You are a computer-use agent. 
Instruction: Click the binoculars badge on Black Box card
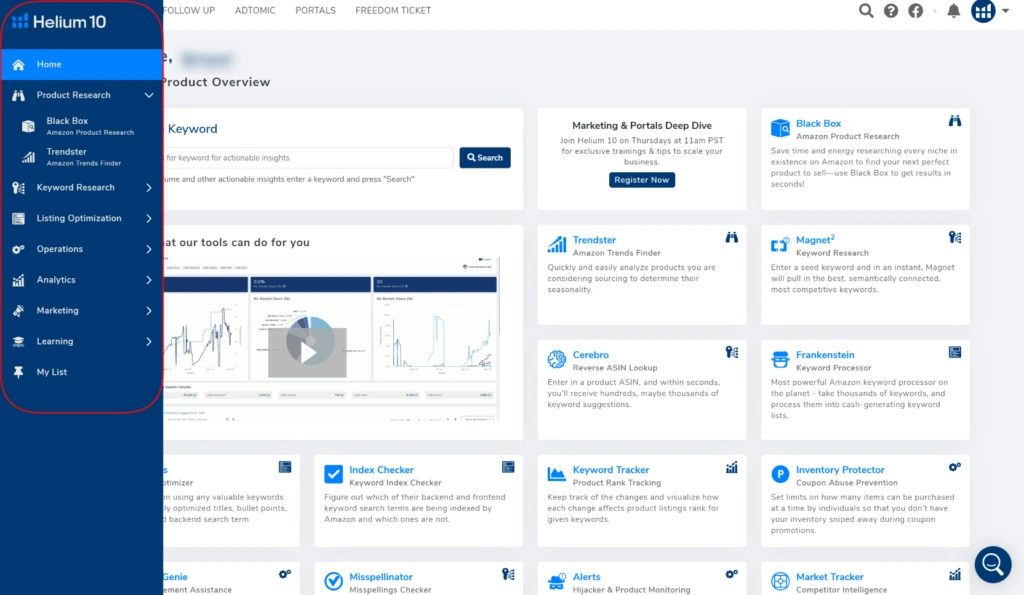pos(955,121)
